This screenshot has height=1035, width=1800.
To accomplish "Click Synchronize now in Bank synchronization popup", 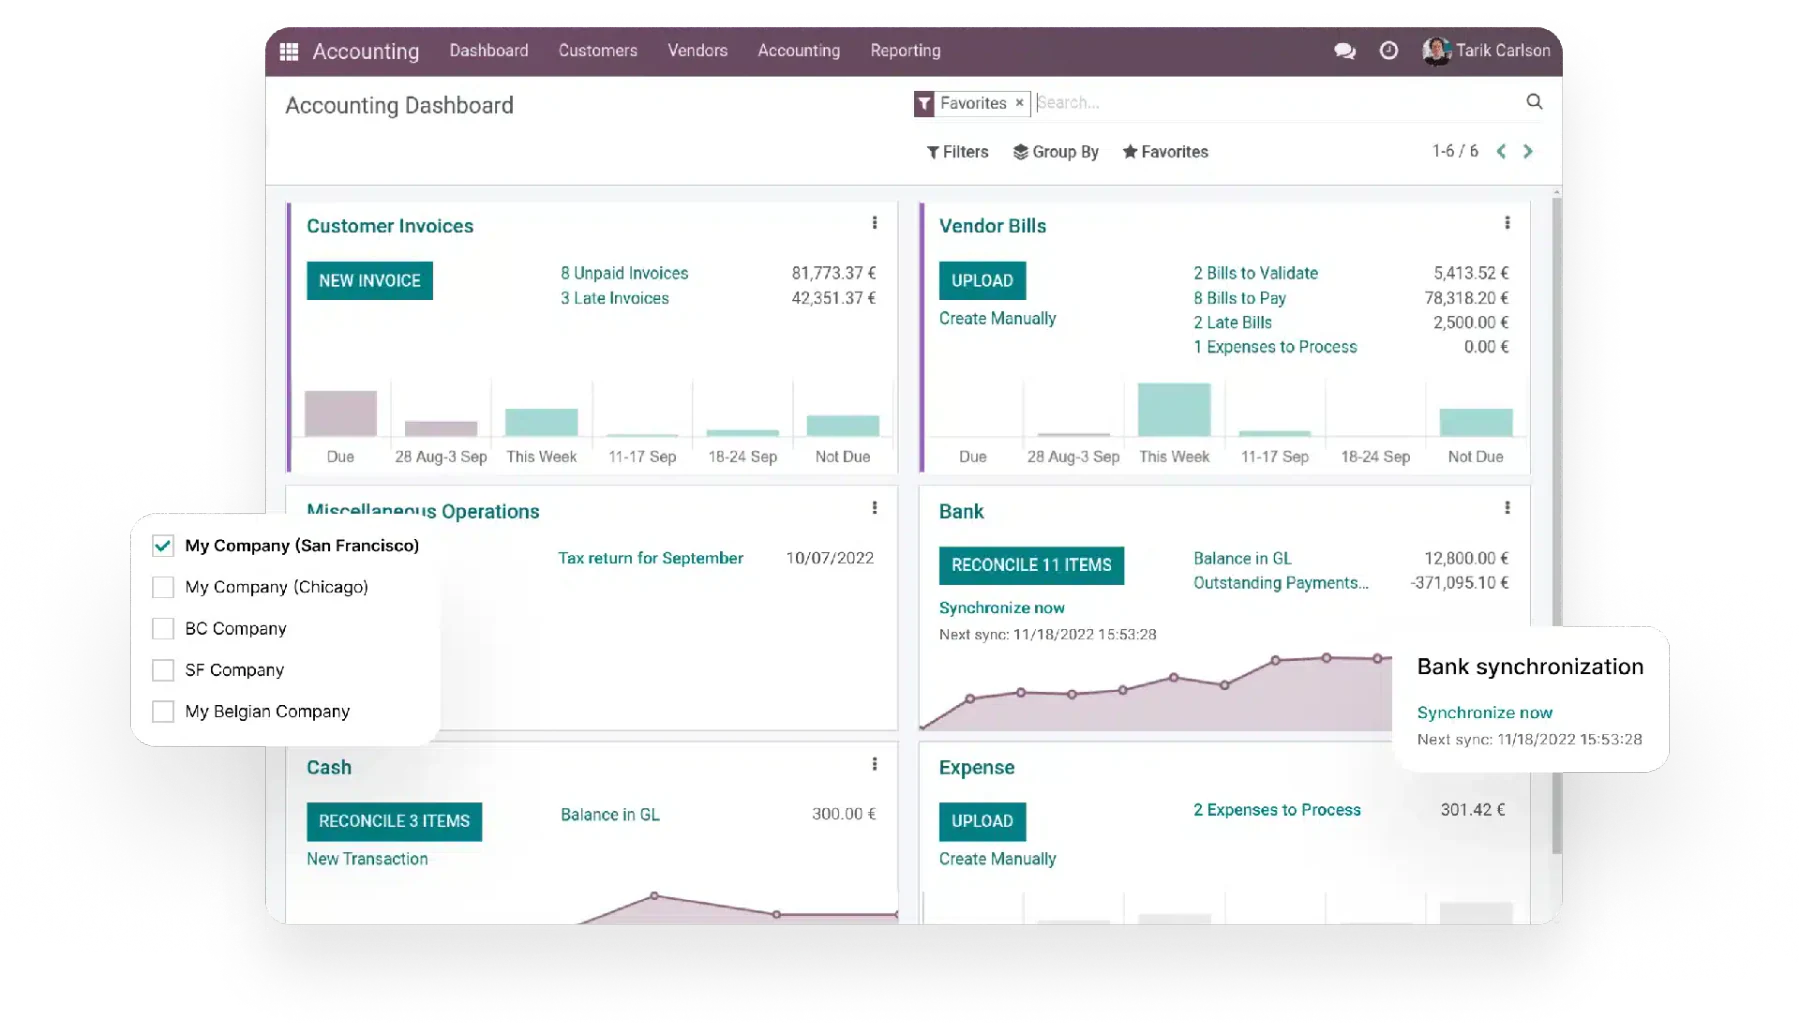I will (x=1484, y=713).
